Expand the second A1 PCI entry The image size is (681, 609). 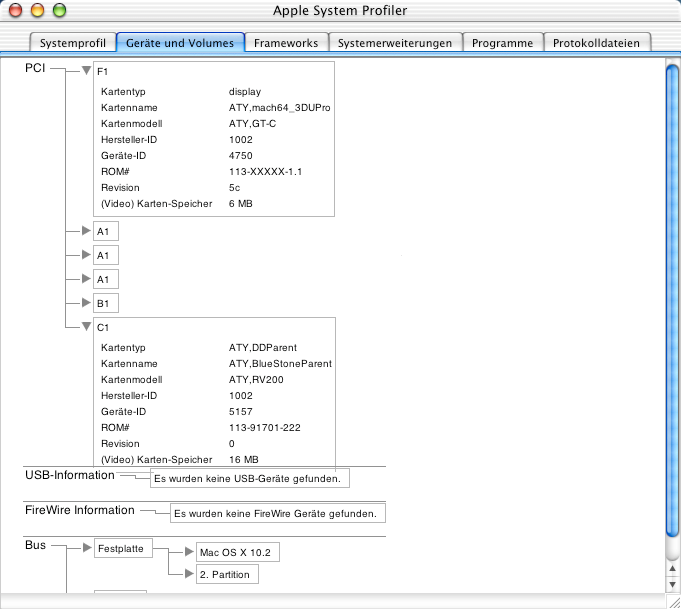coord(86,255)
